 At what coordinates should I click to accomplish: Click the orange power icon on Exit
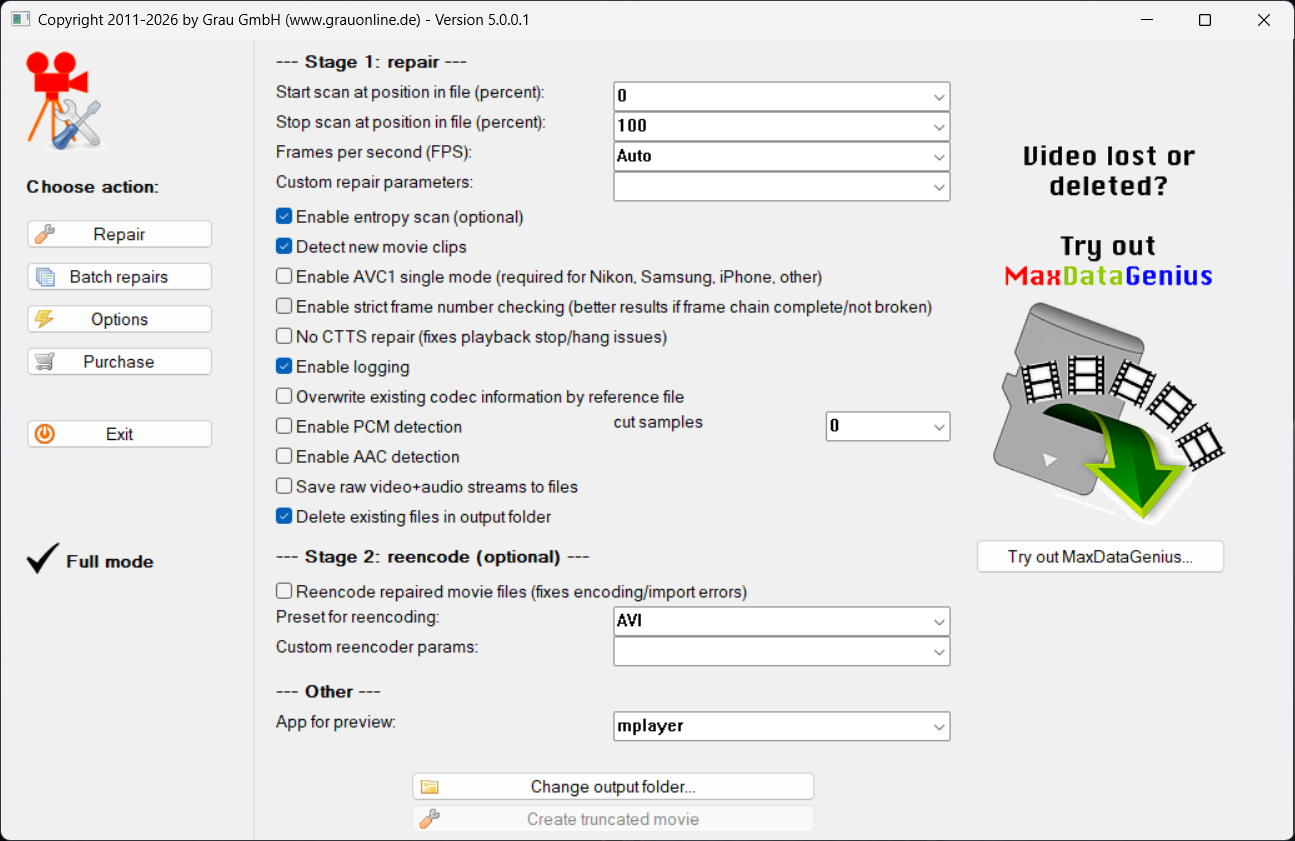point(44,434)
